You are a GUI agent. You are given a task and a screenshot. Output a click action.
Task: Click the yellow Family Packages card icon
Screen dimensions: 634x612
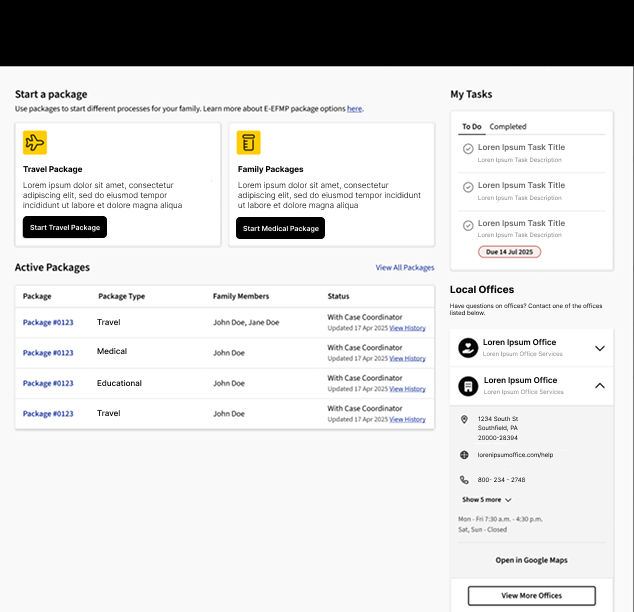[249, 143]
